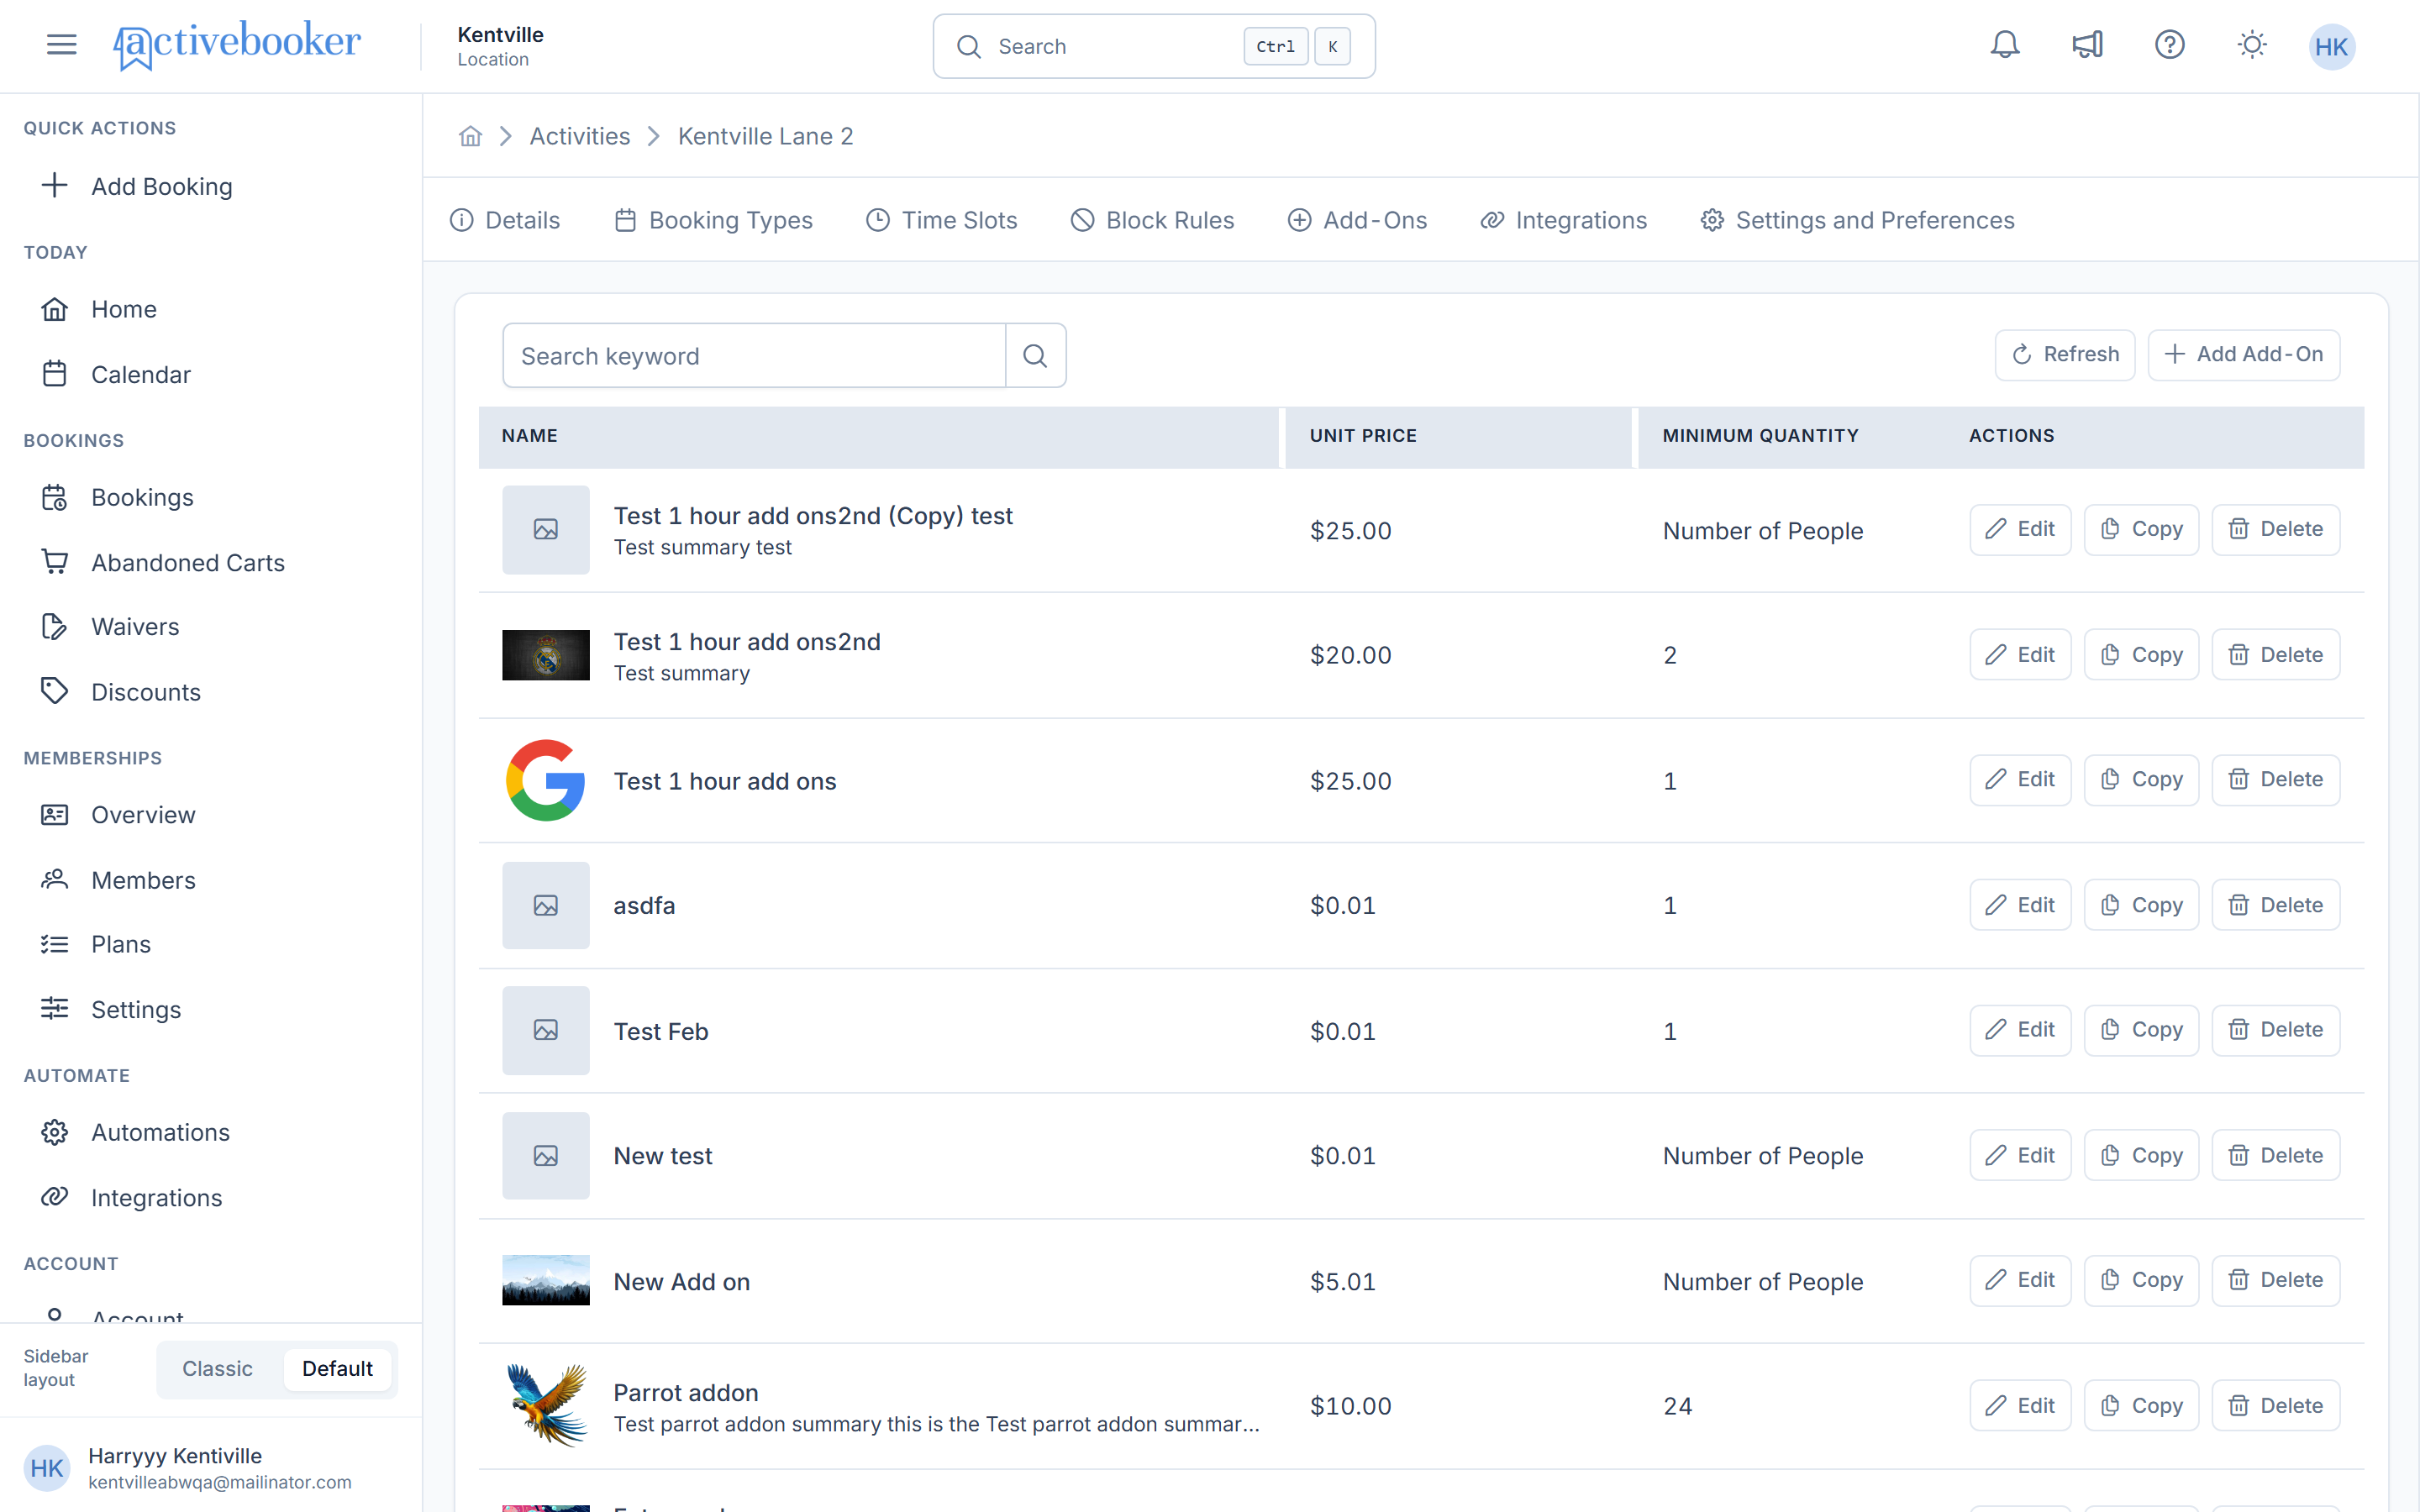This screenshot has width=2420, height=1512.
Task: Focus the top global Search box
Action: pos(1153,46)
